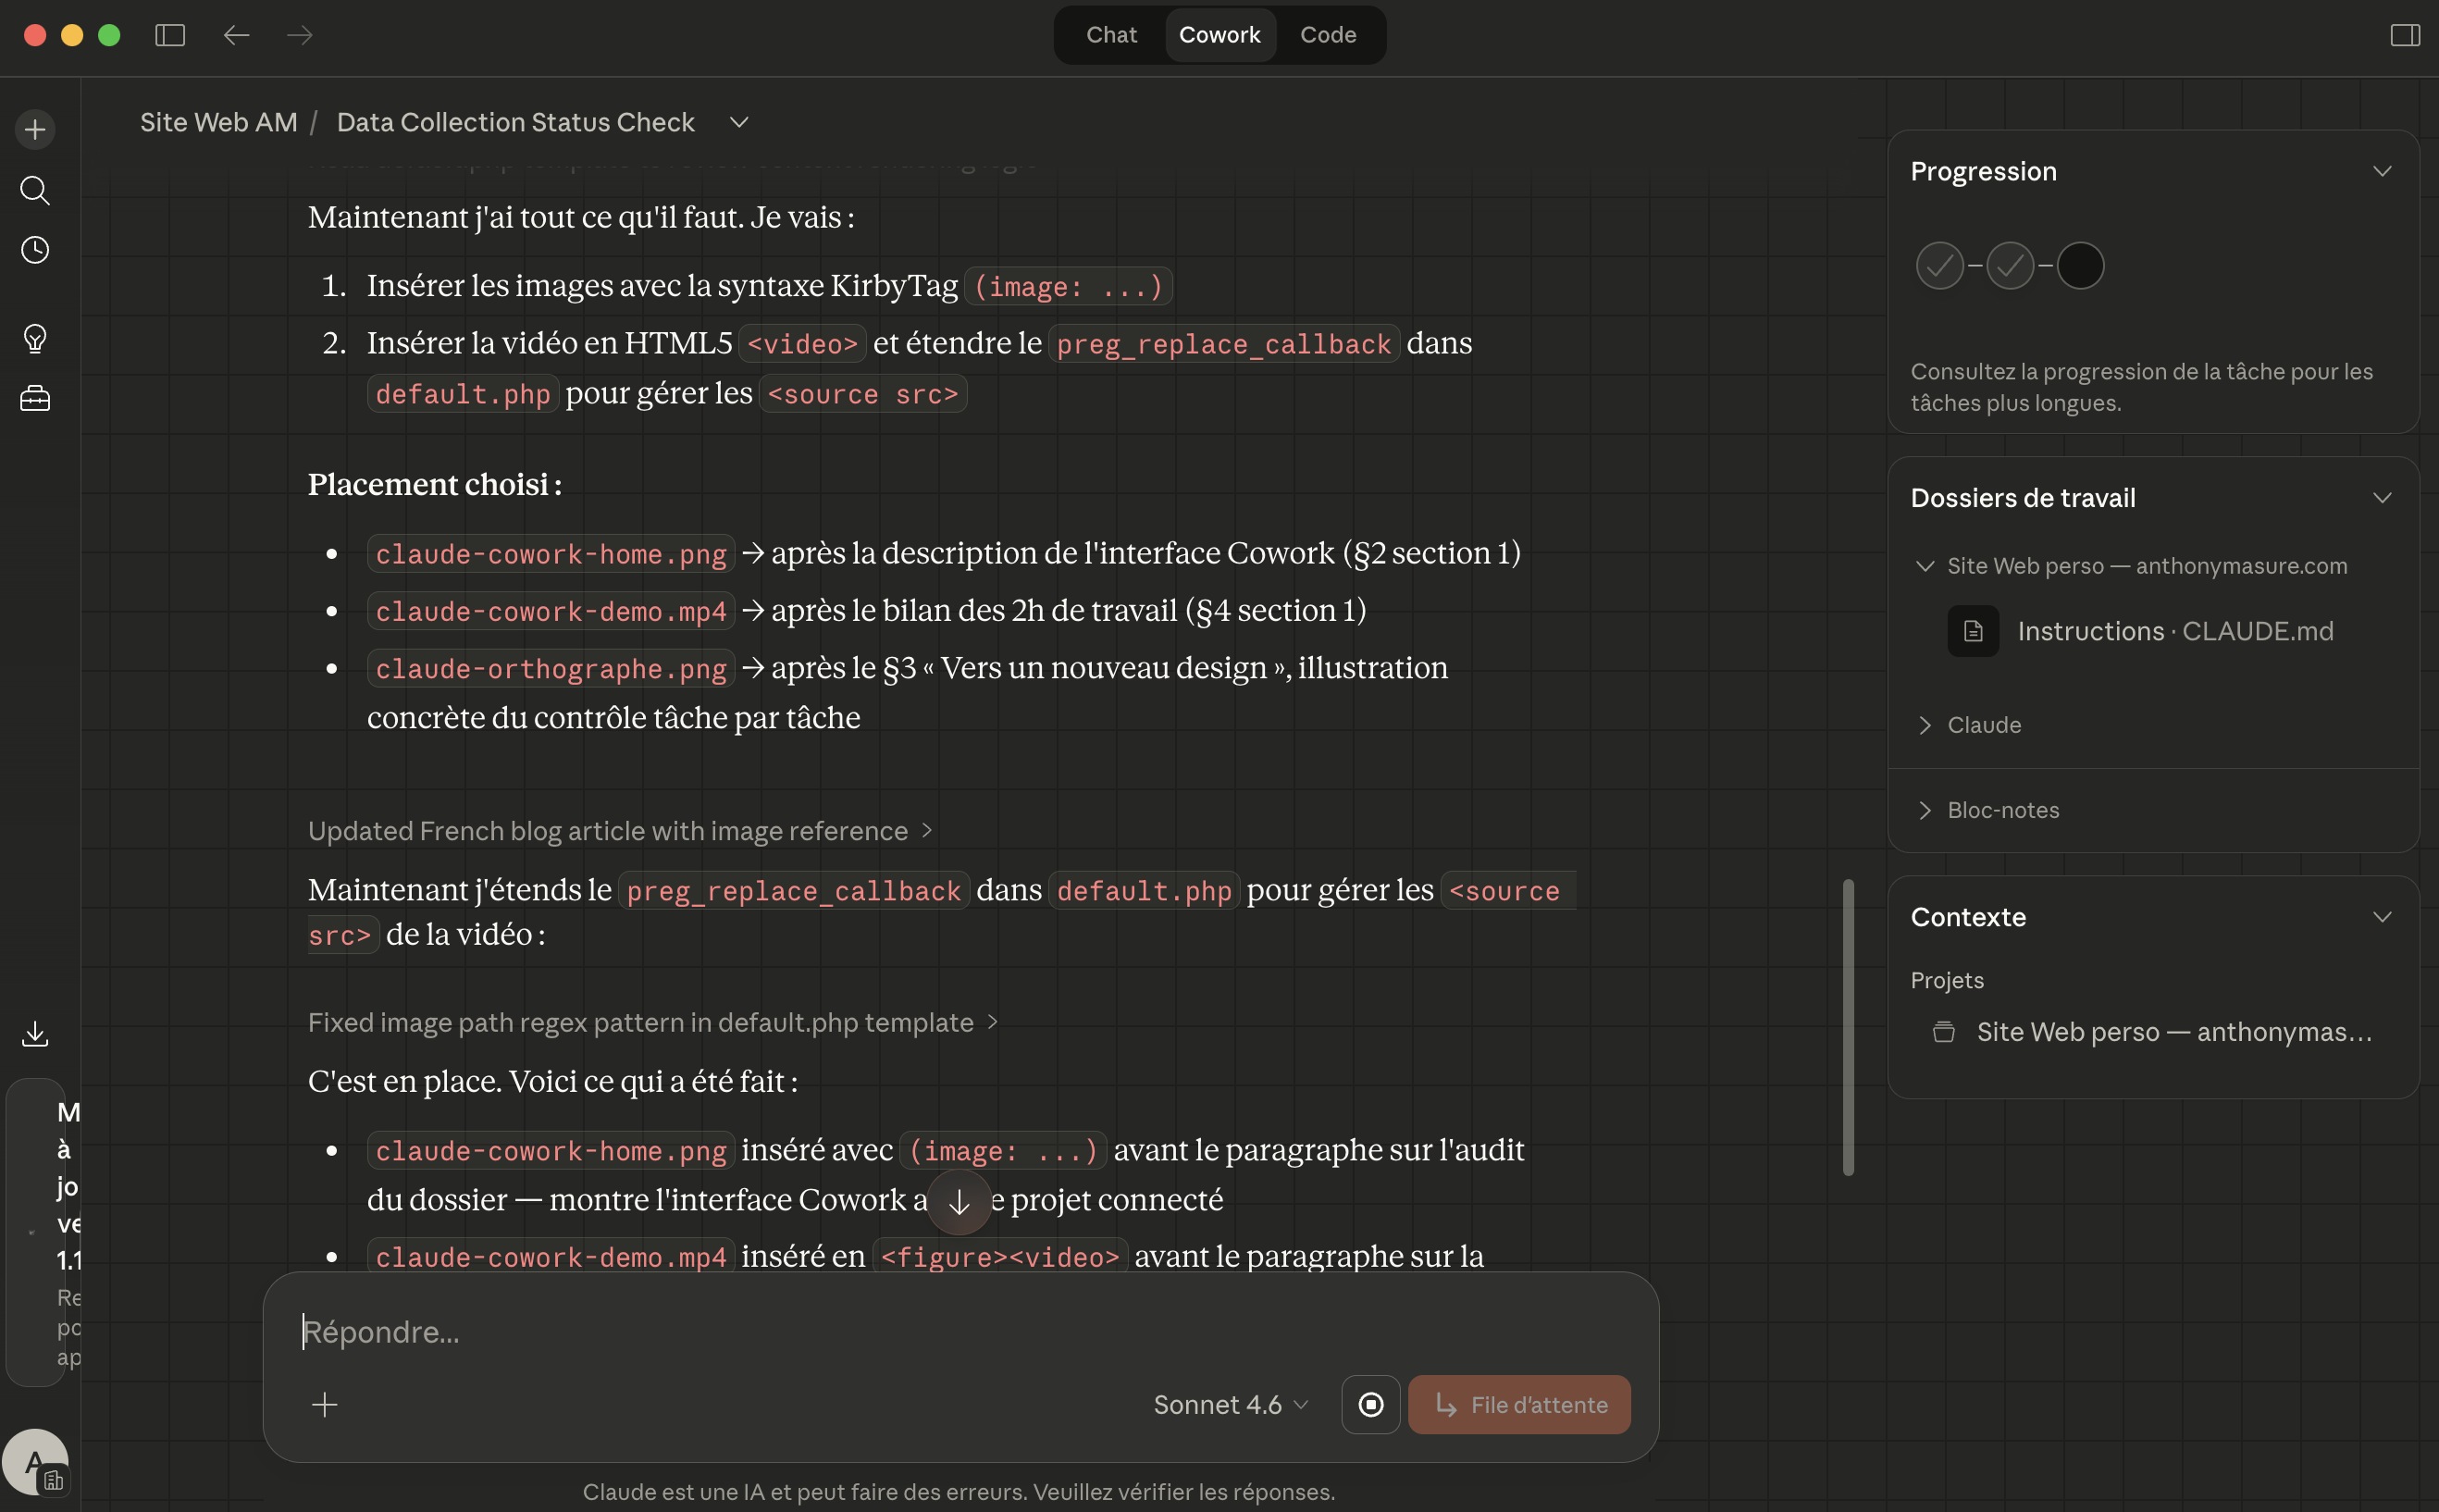This screenshot has height=1512, width=2439.
Task: Click the File d'attente button
Action: [1518, 1404]
